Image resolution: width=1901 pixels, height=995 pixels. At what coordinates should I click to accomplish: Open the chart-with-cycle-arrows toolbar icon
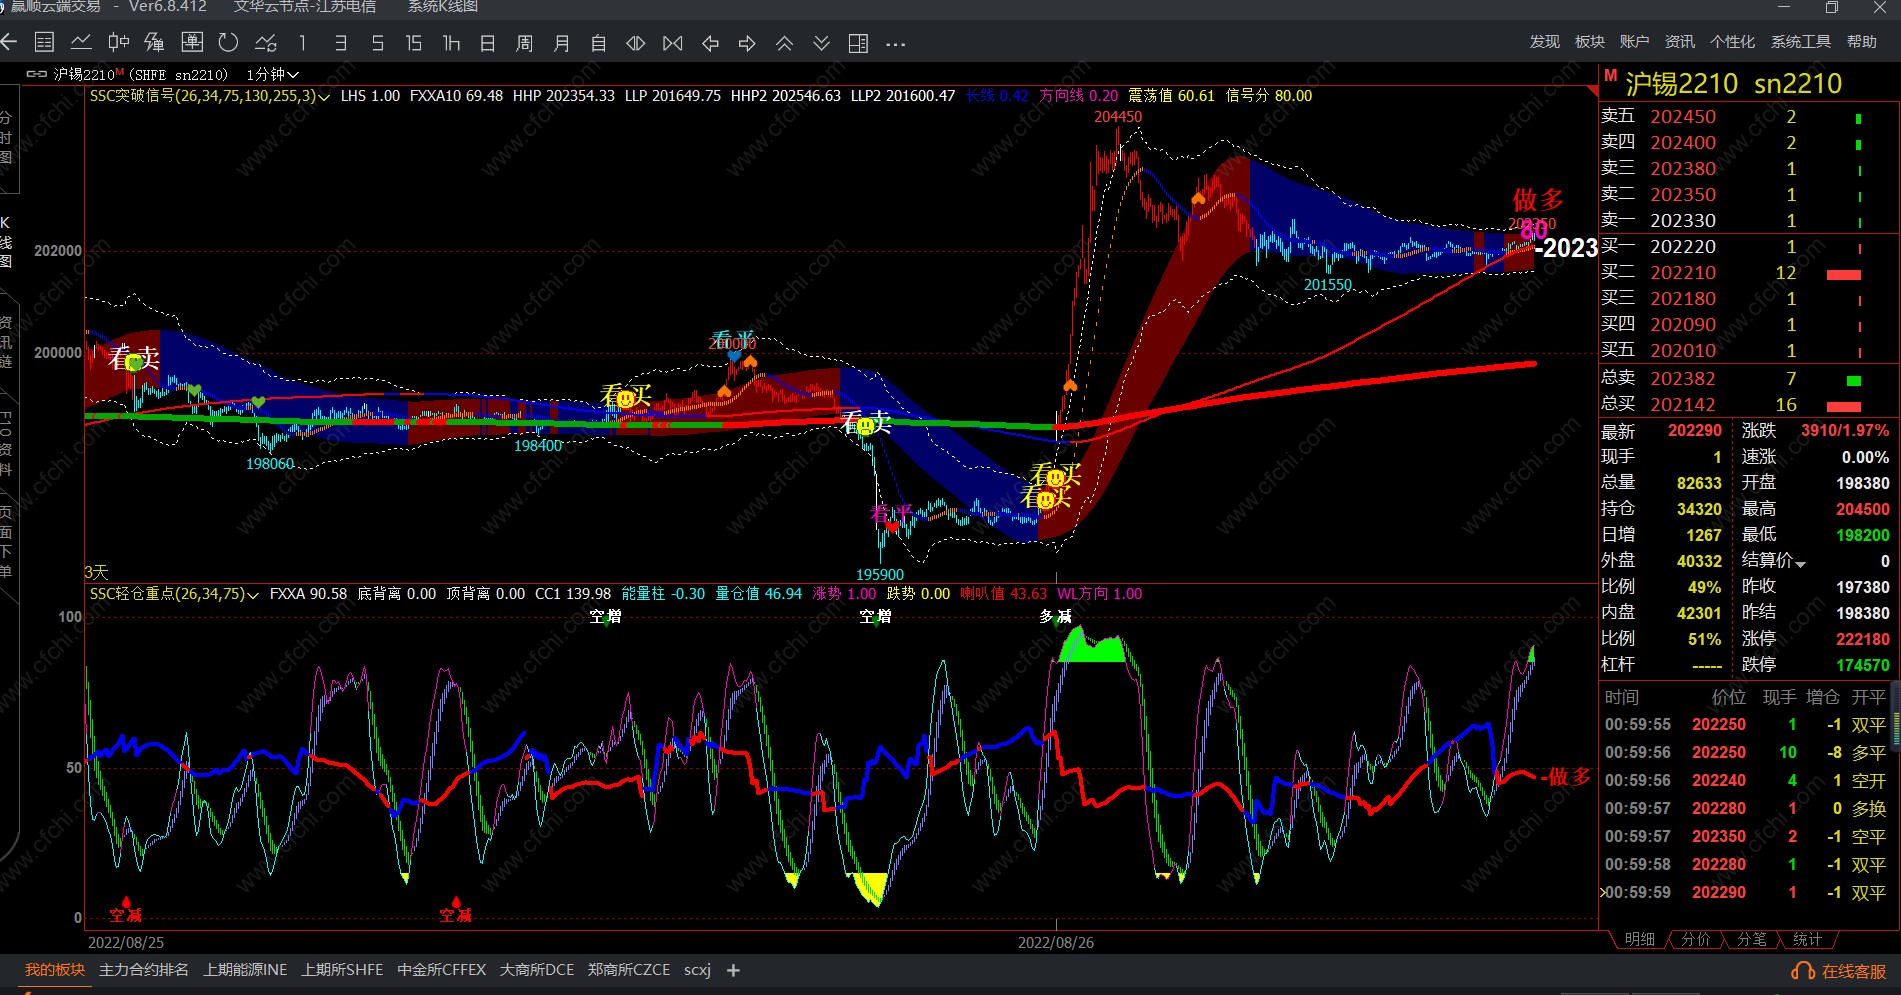tap(266, 42)
